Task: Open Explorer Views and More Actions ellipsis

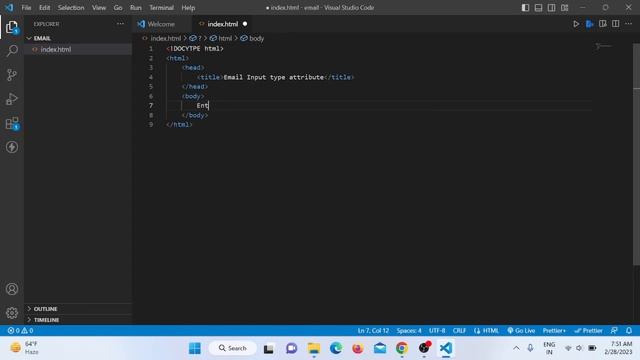Action: 120,24
